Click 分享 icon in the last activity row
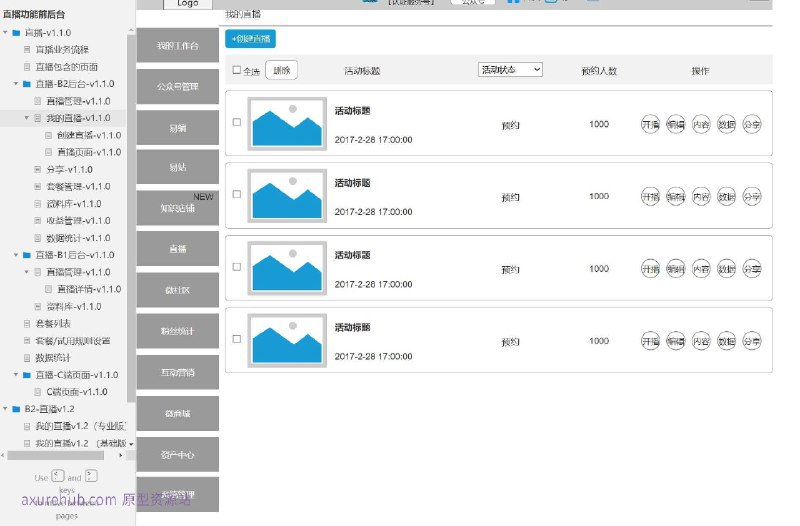800x526 pixels. pos(752,341)
